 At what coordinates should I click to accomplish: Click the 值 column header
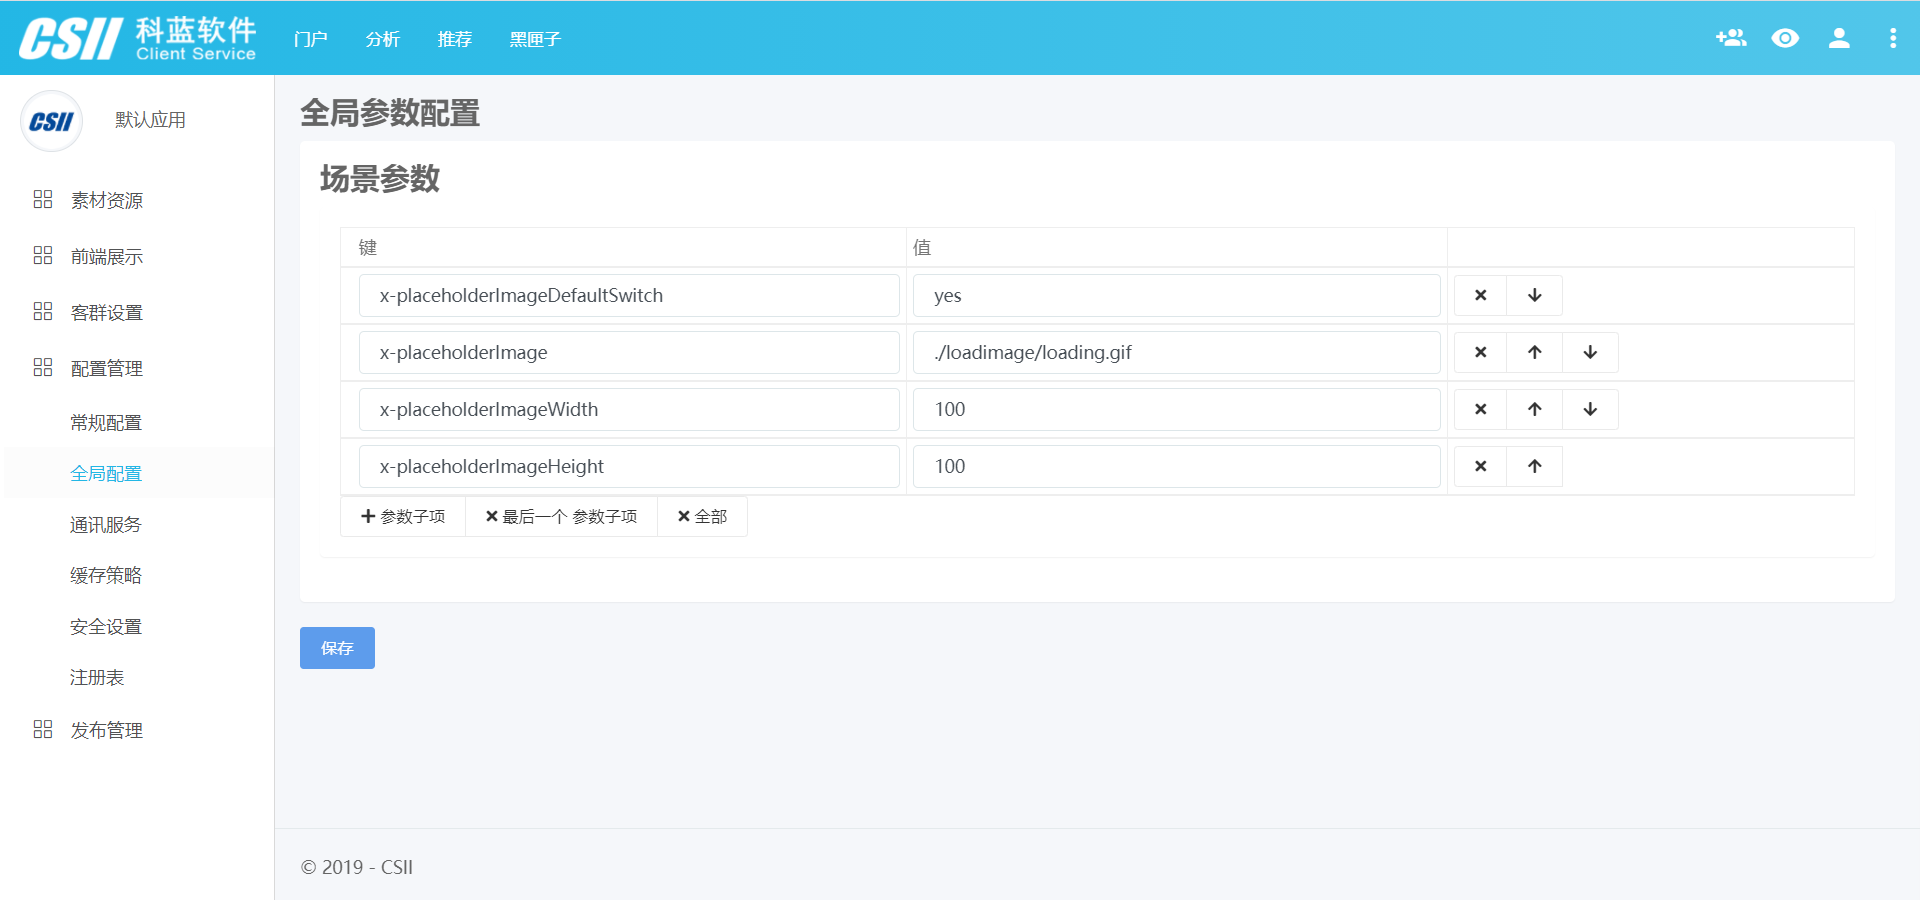click(922, 247)
